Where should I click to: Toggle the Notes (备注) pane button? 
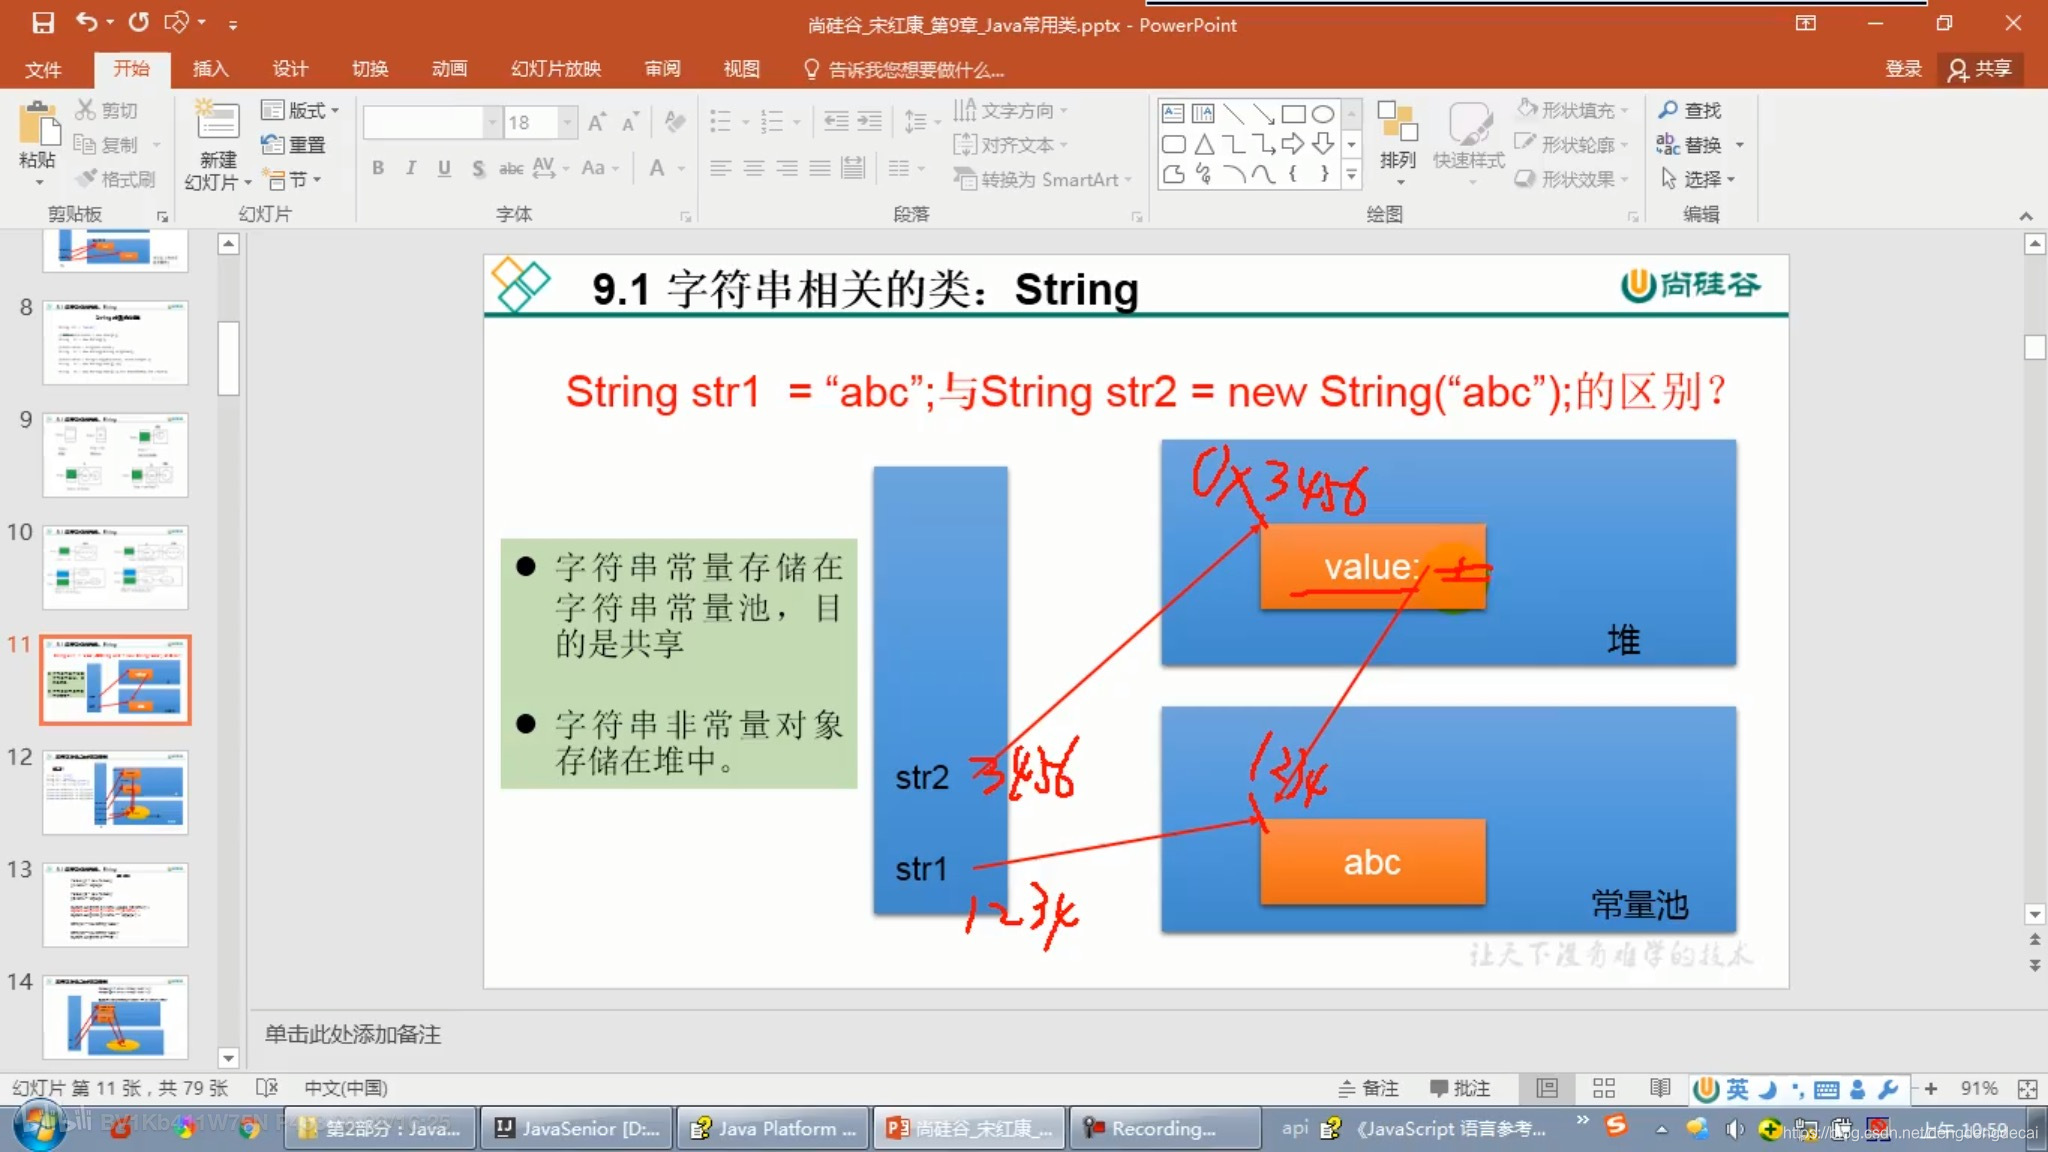click(1368, 1088)
